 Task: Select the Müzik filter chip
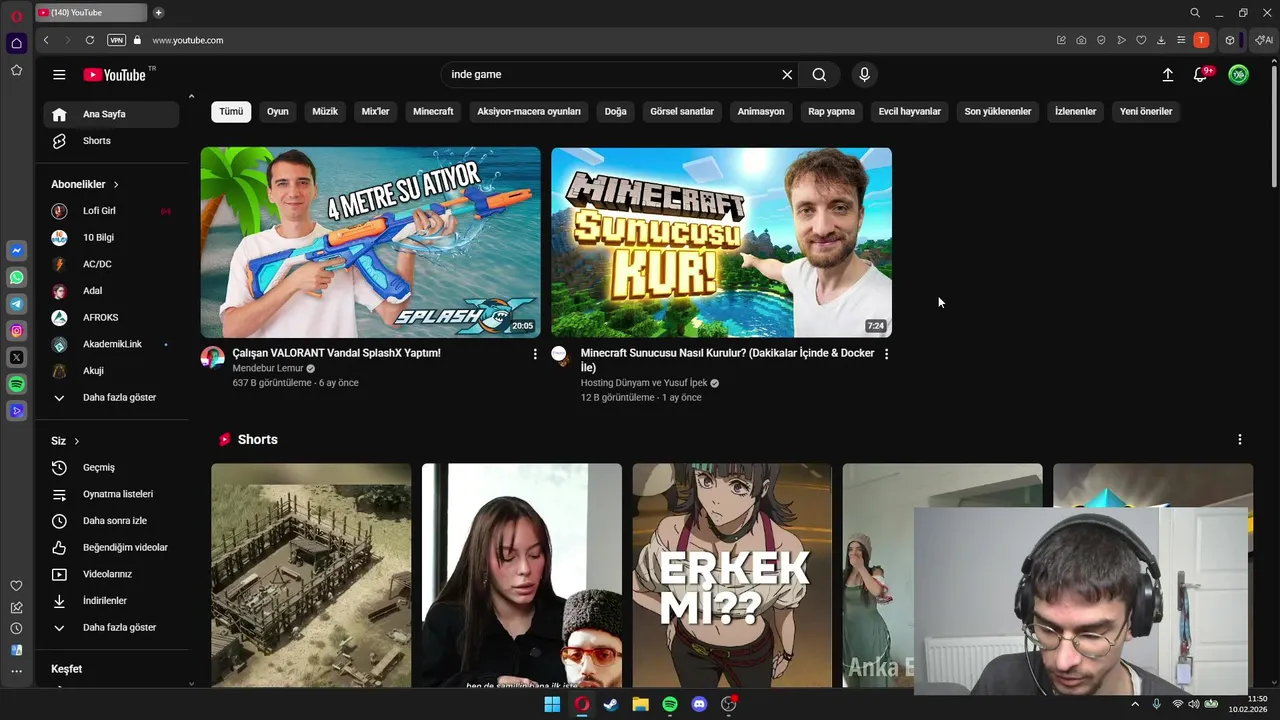[x=325, y=112]
